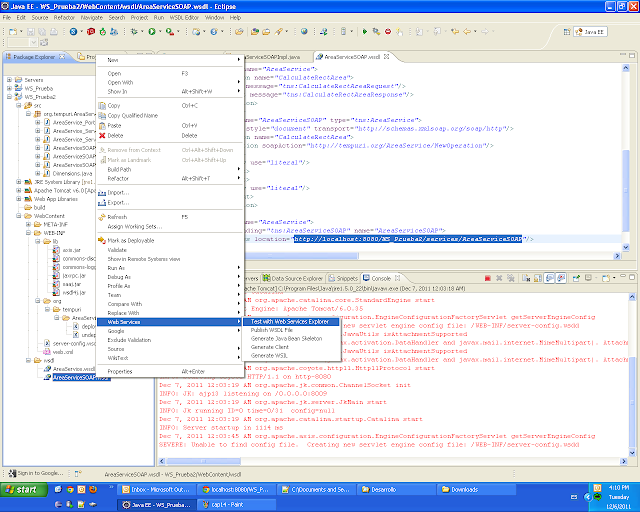Image resolution: width=640 pixels, height=512 pixels.
Task: Switch to Snippets tab
Action: click(x=343, y=278)
